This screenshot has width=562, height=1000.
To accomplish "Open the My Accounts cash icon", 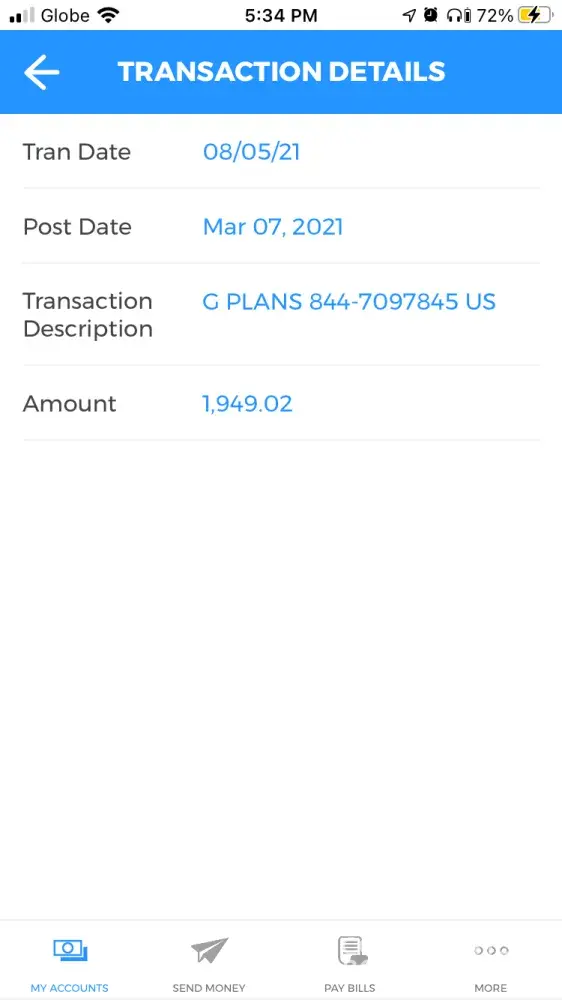I will [70, 951].
